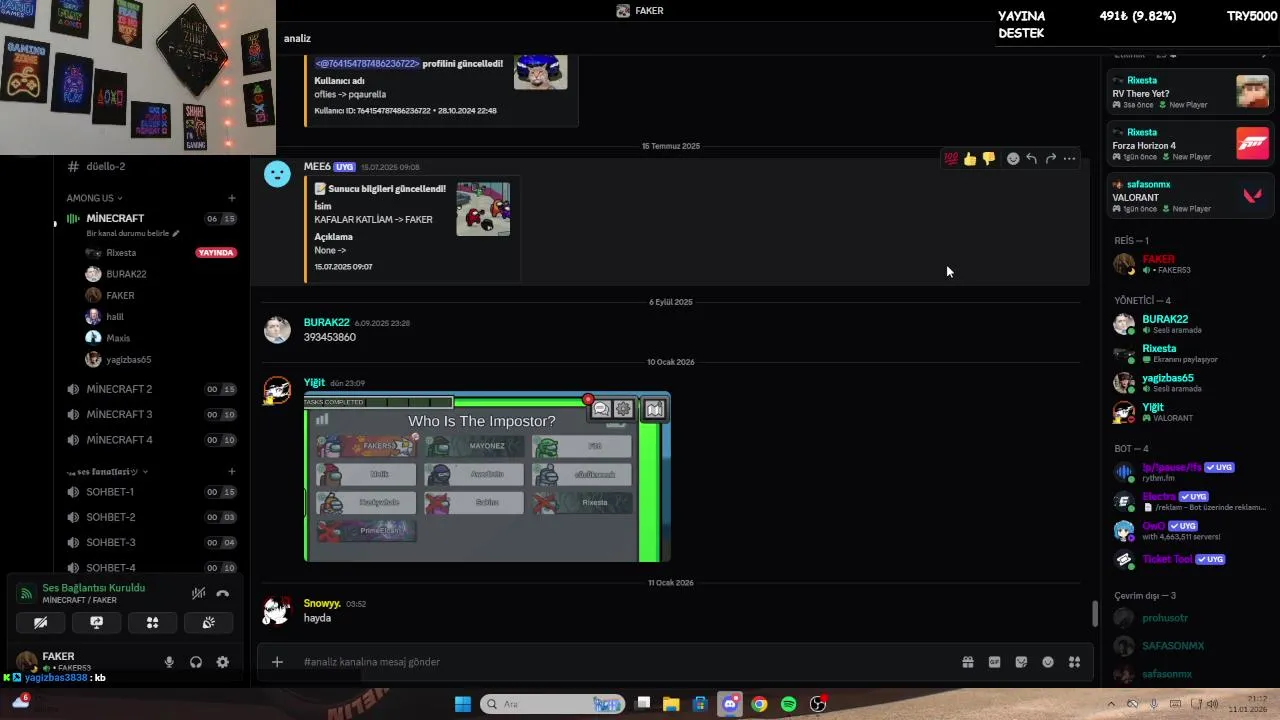
Task: Join the MİNECRAFT 3 voice channel
Action: coord(150,414)
